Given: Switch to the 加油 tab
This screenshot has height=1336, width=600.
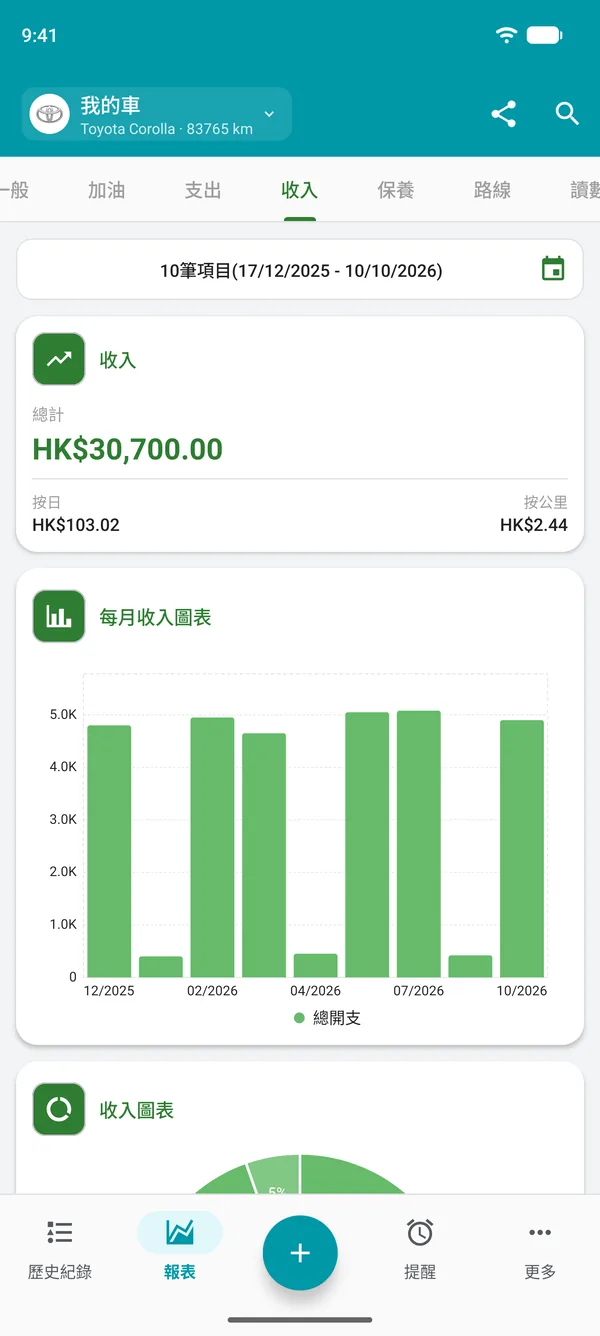Looking at the screenshot, I should (106, 190).
